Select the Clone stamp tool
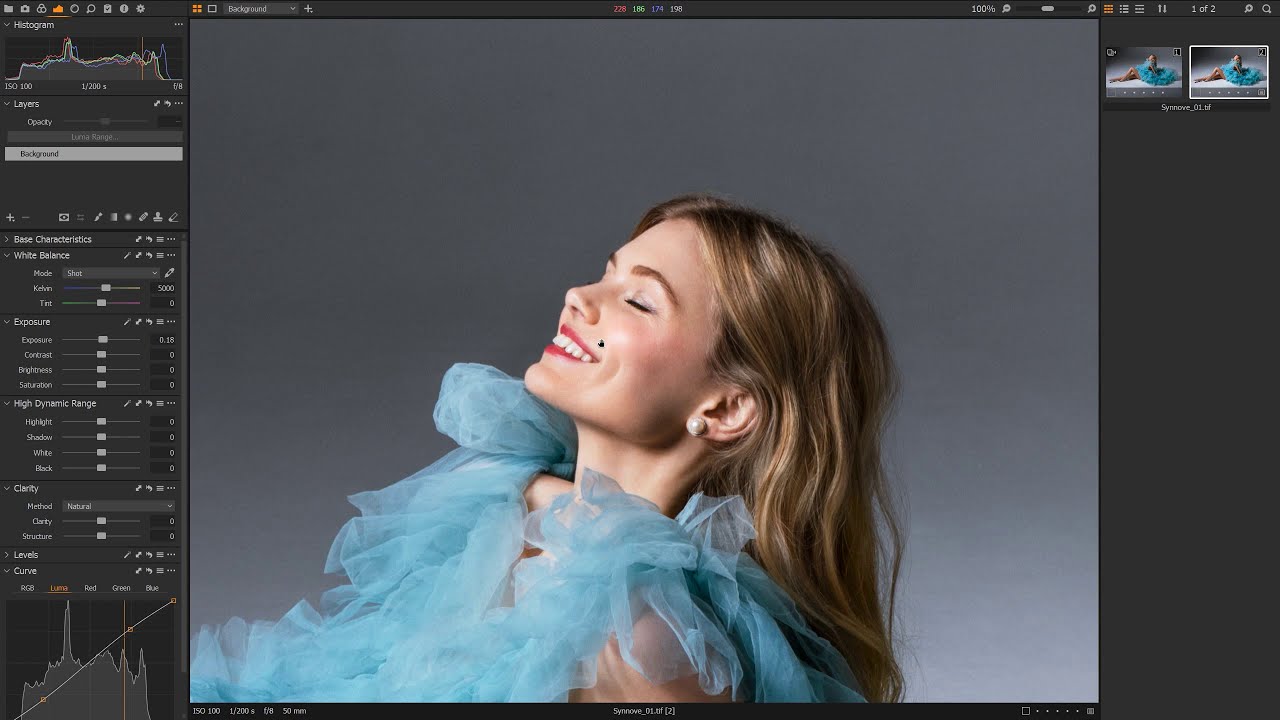This screenshot has height=720, width=1280. pyautogui.click(x=158, y=217)
